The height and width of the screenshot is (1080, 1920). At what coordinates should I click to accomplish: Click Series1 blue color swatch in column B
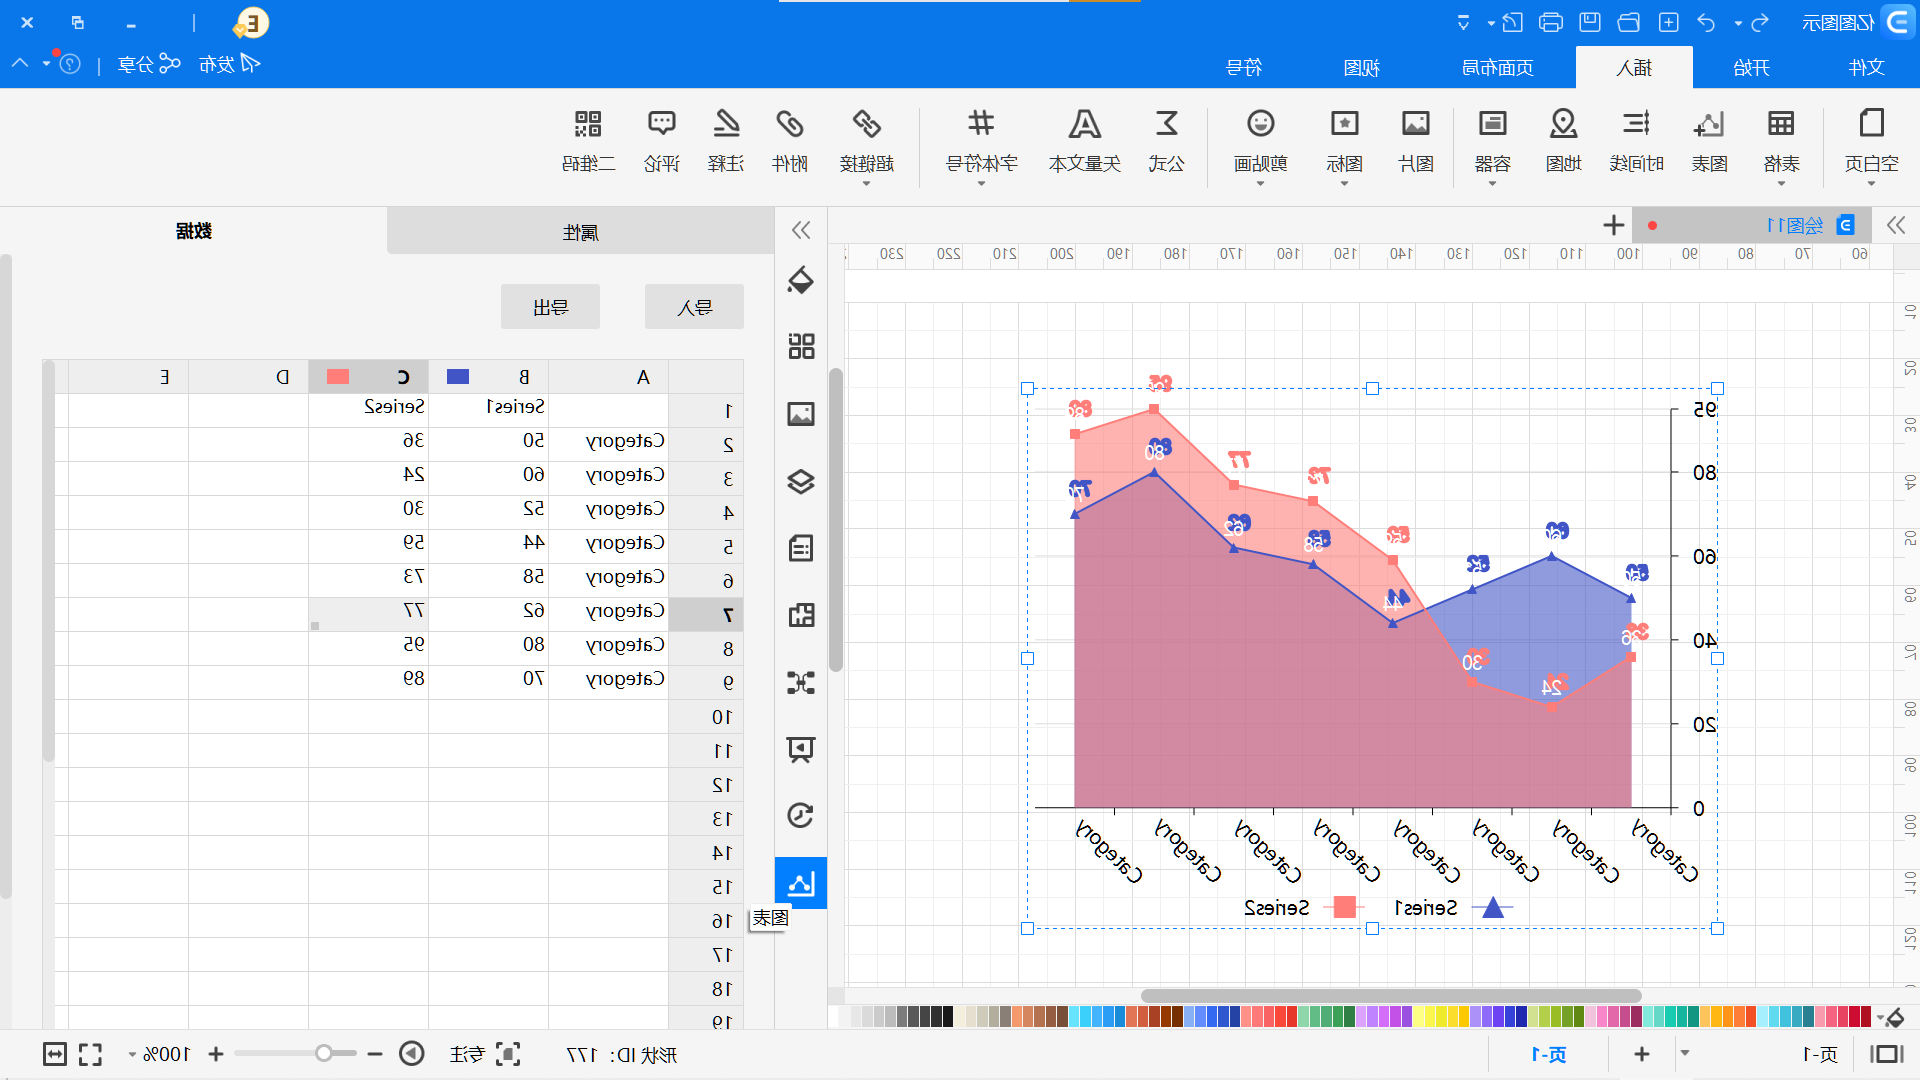[458, 377]
